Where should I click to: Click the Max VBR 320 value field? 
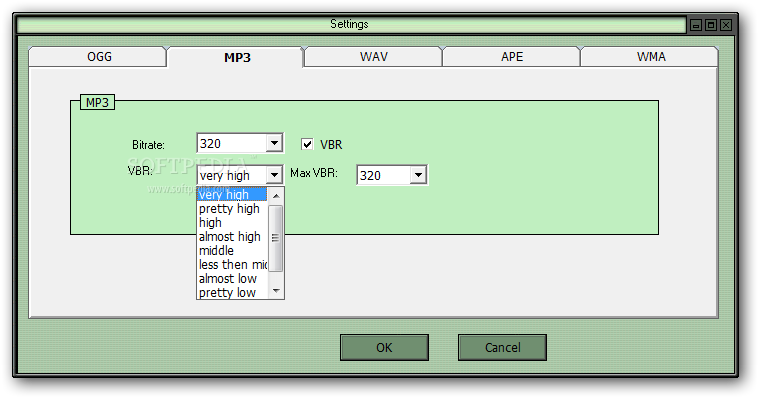coord(384,175)
